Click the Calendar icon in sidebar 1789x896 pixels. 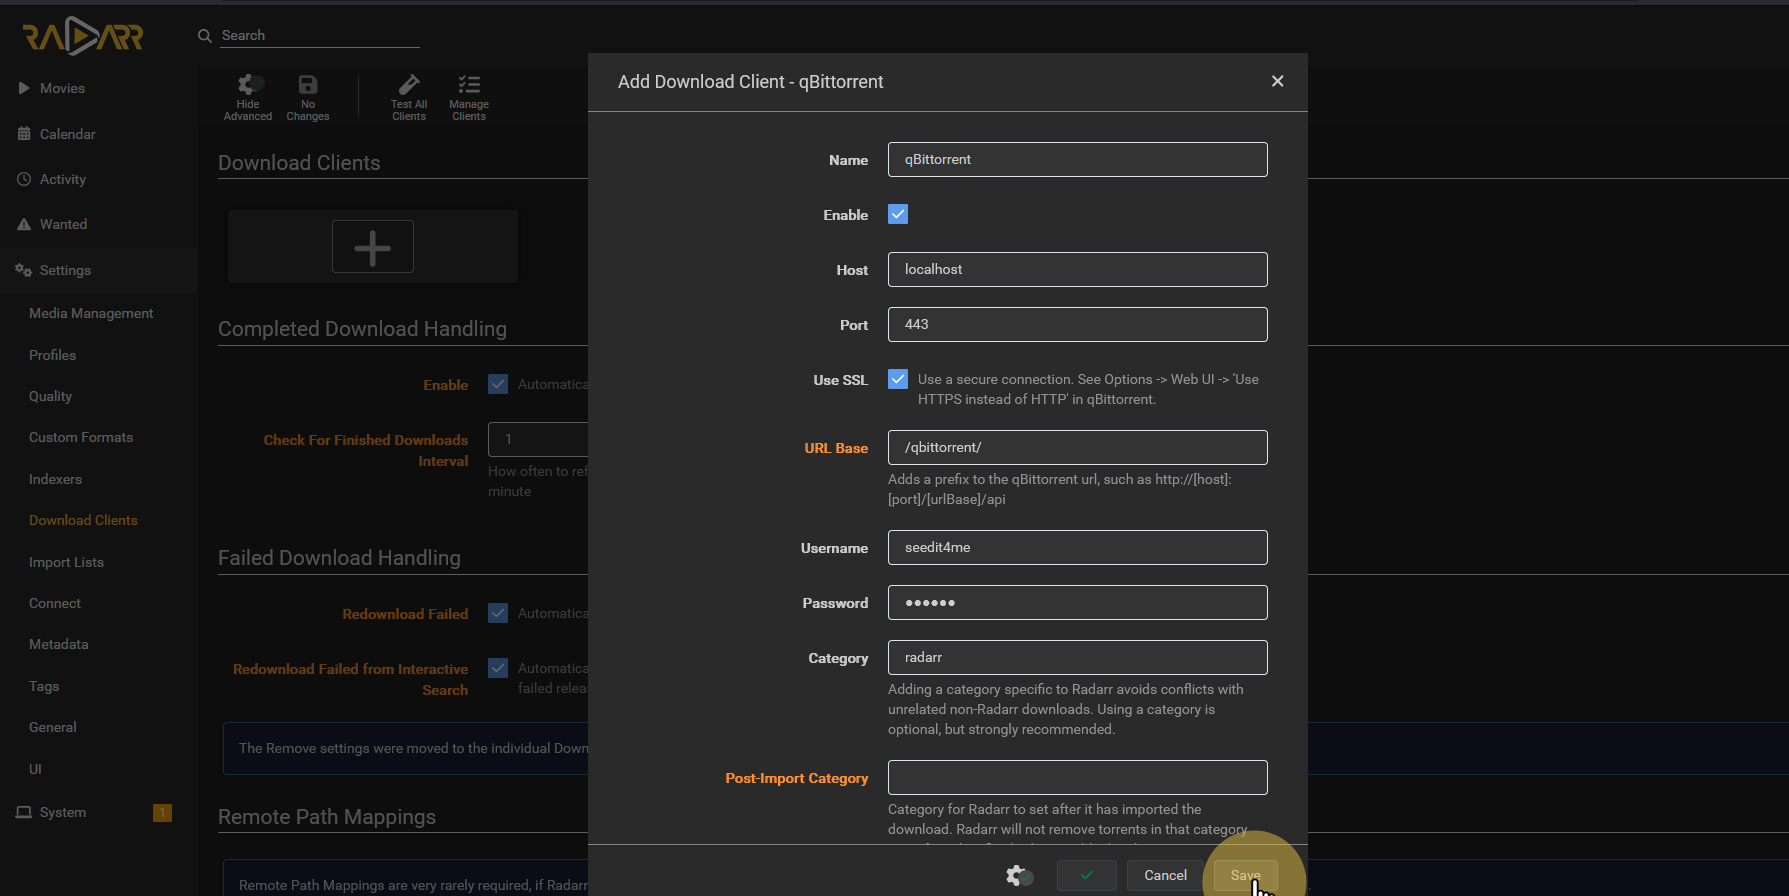24,134
